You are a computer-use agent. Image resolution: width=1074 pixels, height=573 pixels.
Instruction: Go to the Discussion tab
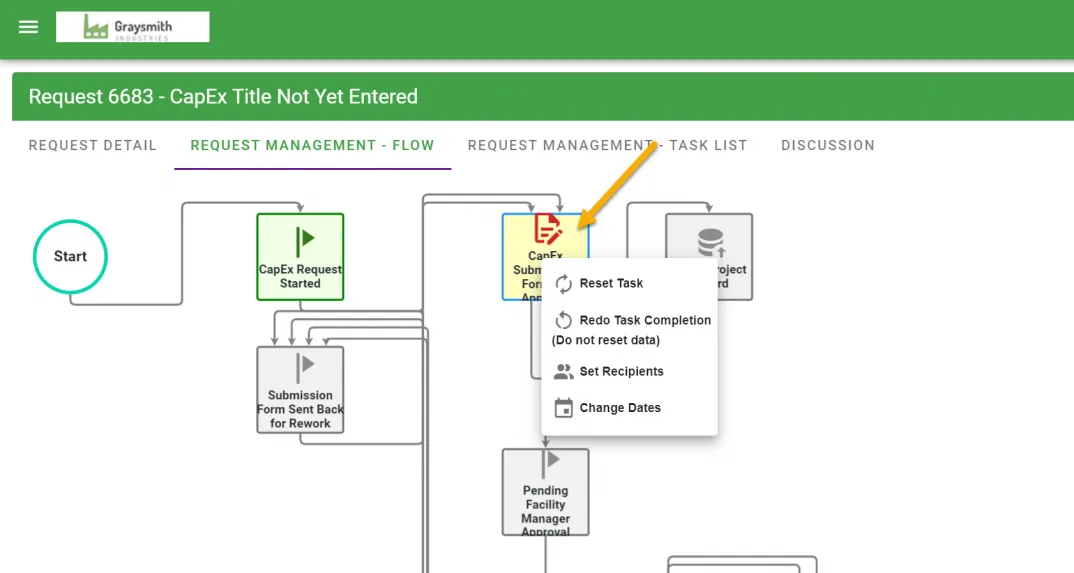(x=827, y=146)
